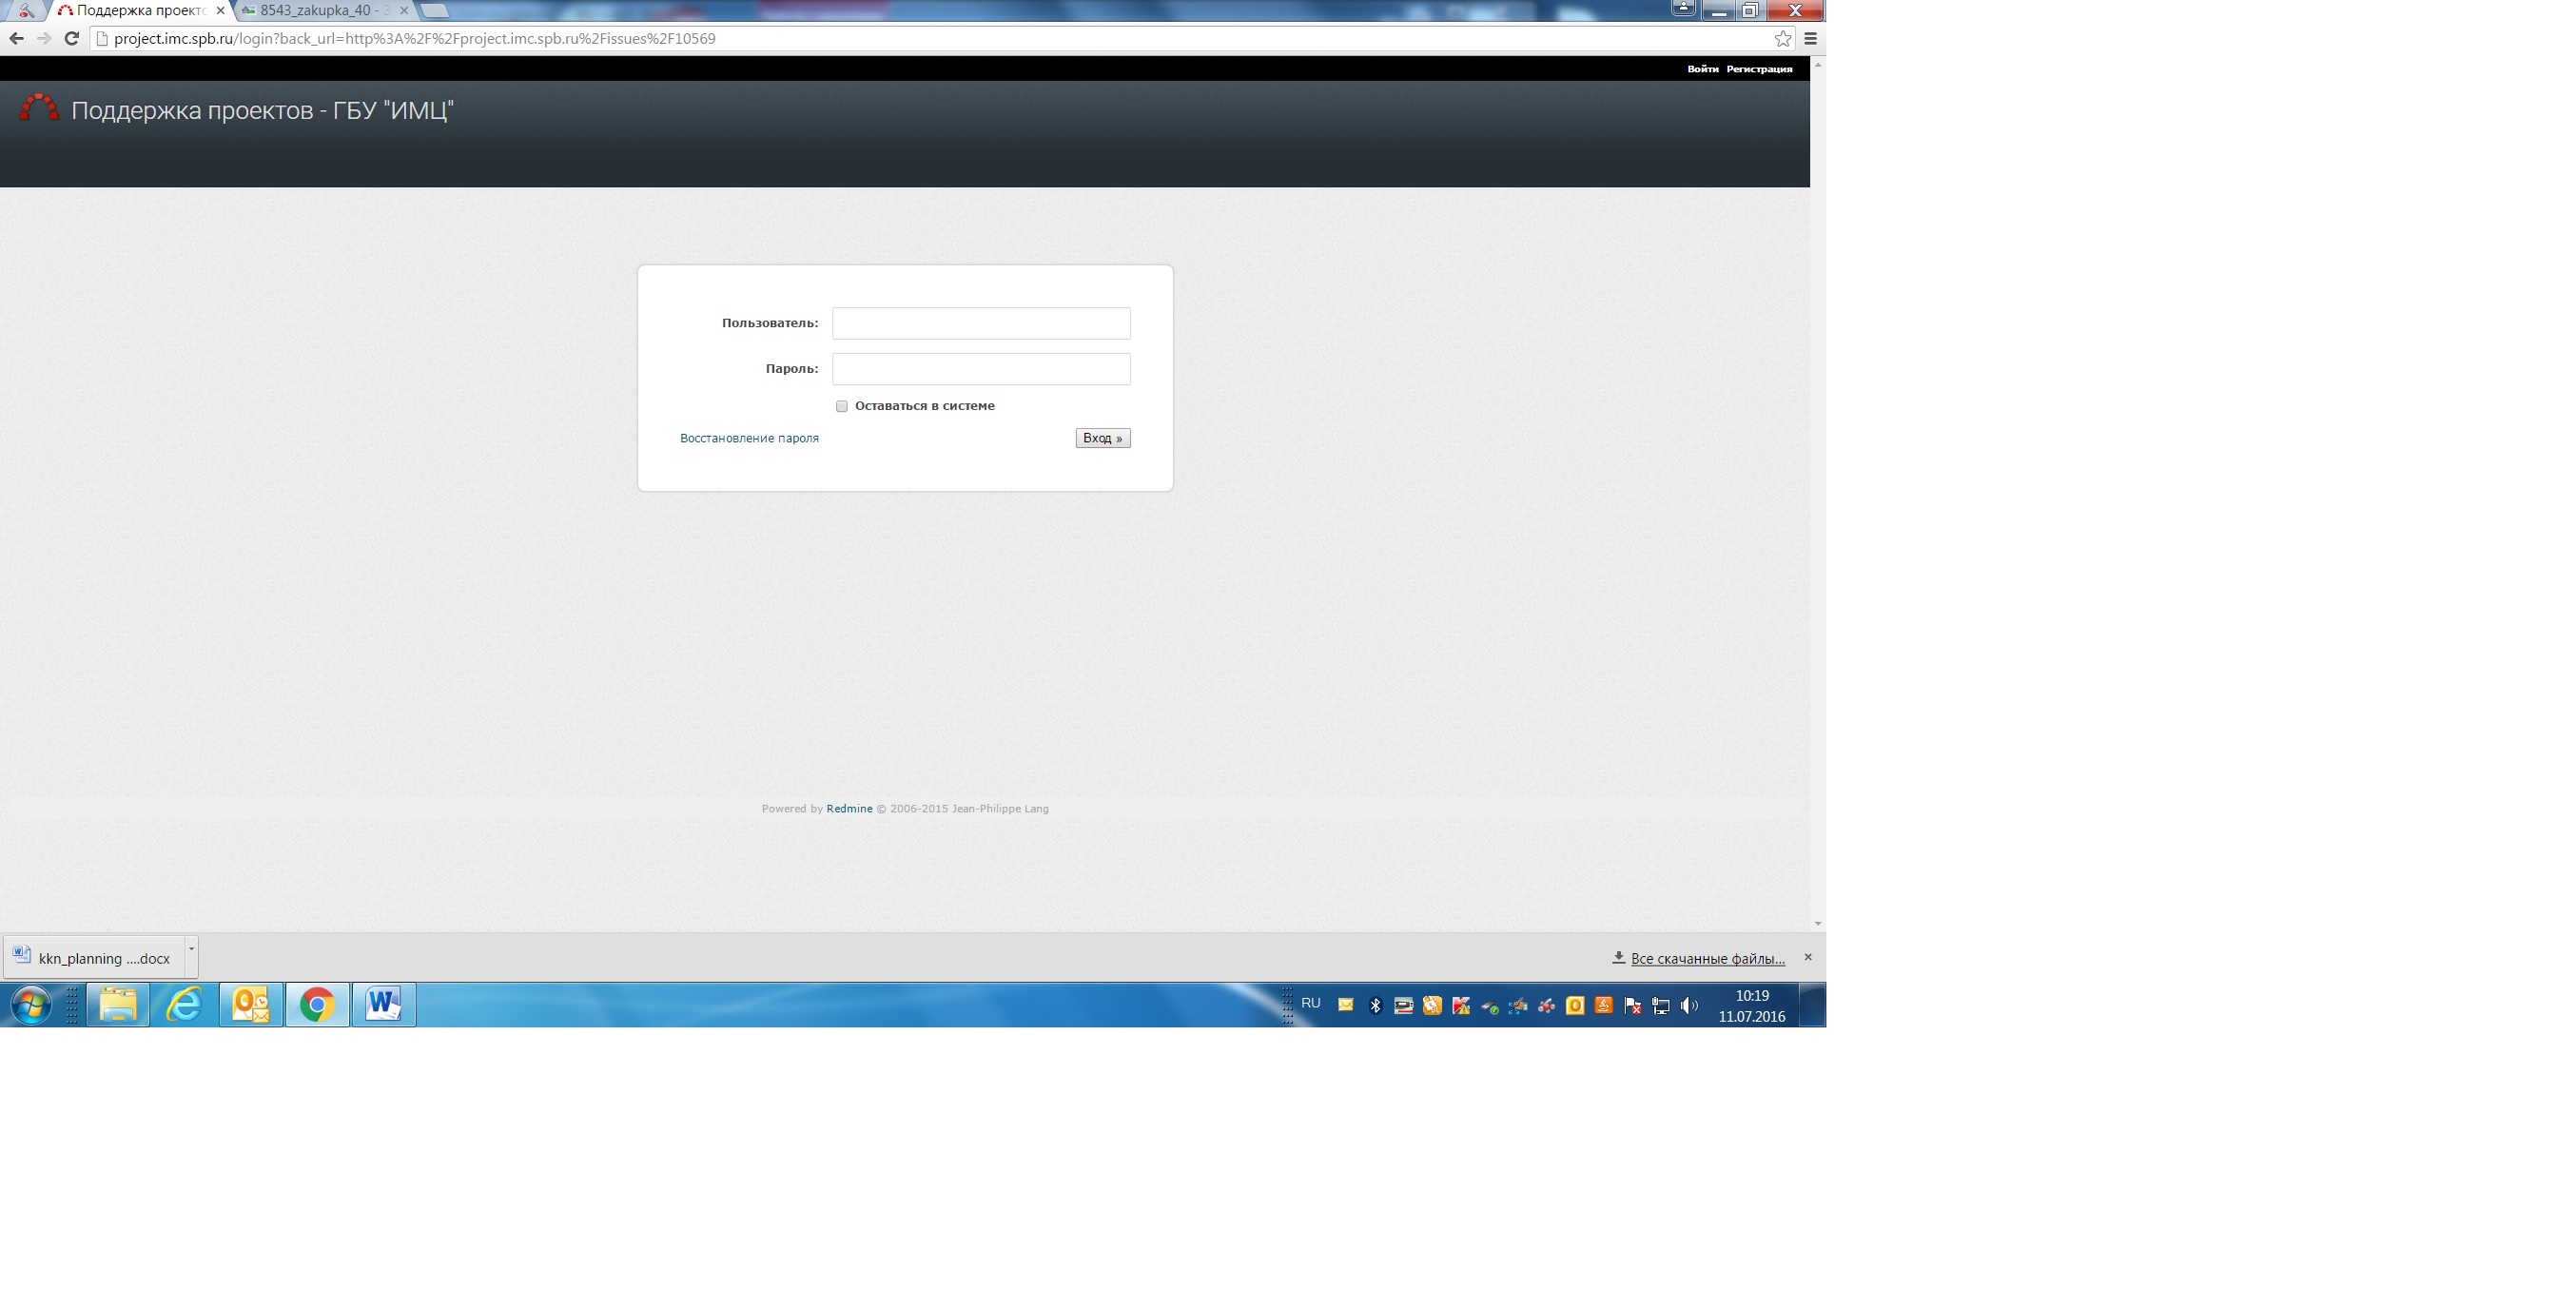Screen dimensions: 2576x1309
Task: Open the Chrome hamburger menu
Action: pyautogui.click(x=1811, y=38)
